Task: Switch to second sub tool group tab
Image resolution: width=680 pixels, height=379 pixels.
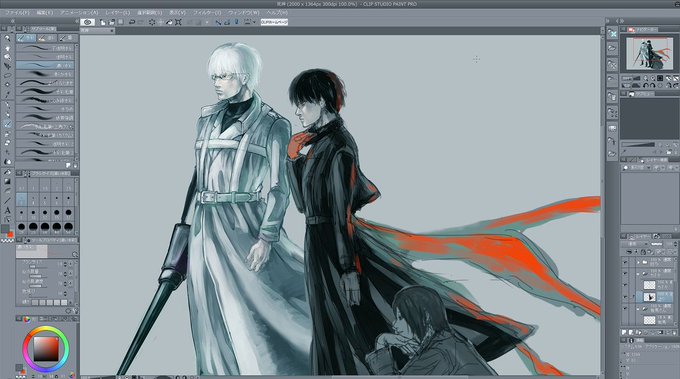Action: click(x=46, y=38)
